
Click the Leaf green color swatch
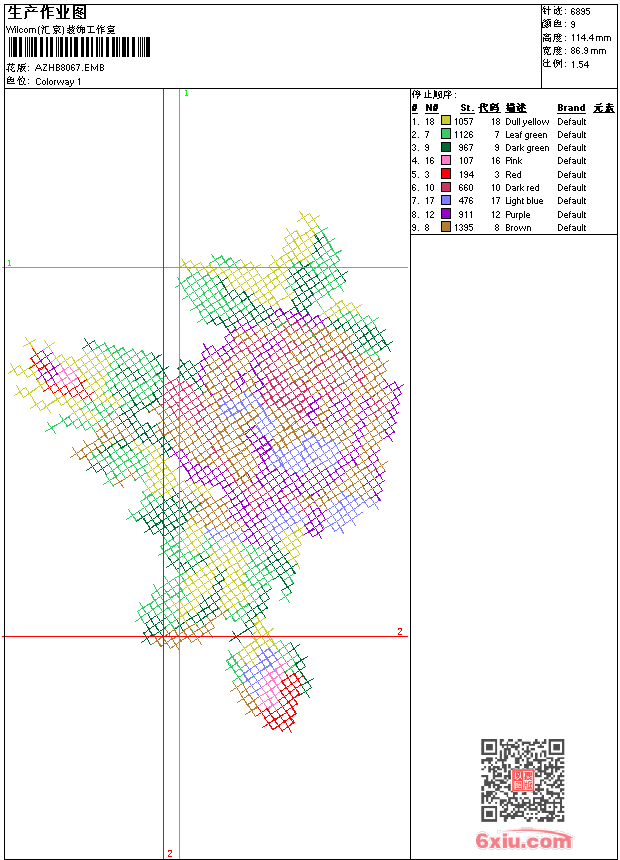coord(446,134)
